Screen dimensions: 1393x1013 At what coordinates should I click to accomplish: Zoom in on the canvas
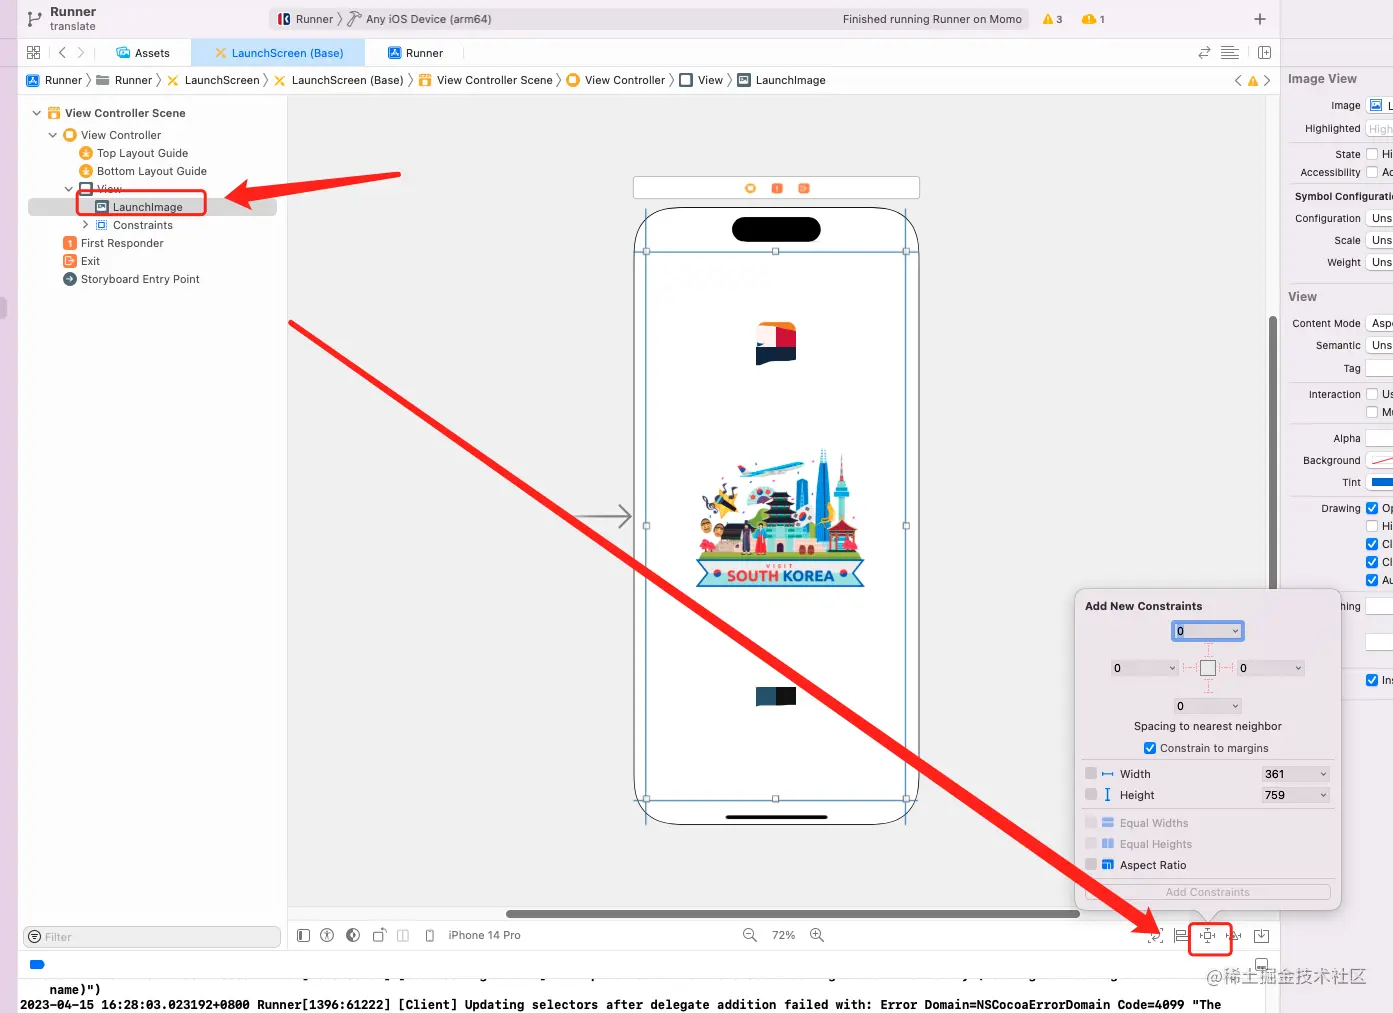coord(817,935)
